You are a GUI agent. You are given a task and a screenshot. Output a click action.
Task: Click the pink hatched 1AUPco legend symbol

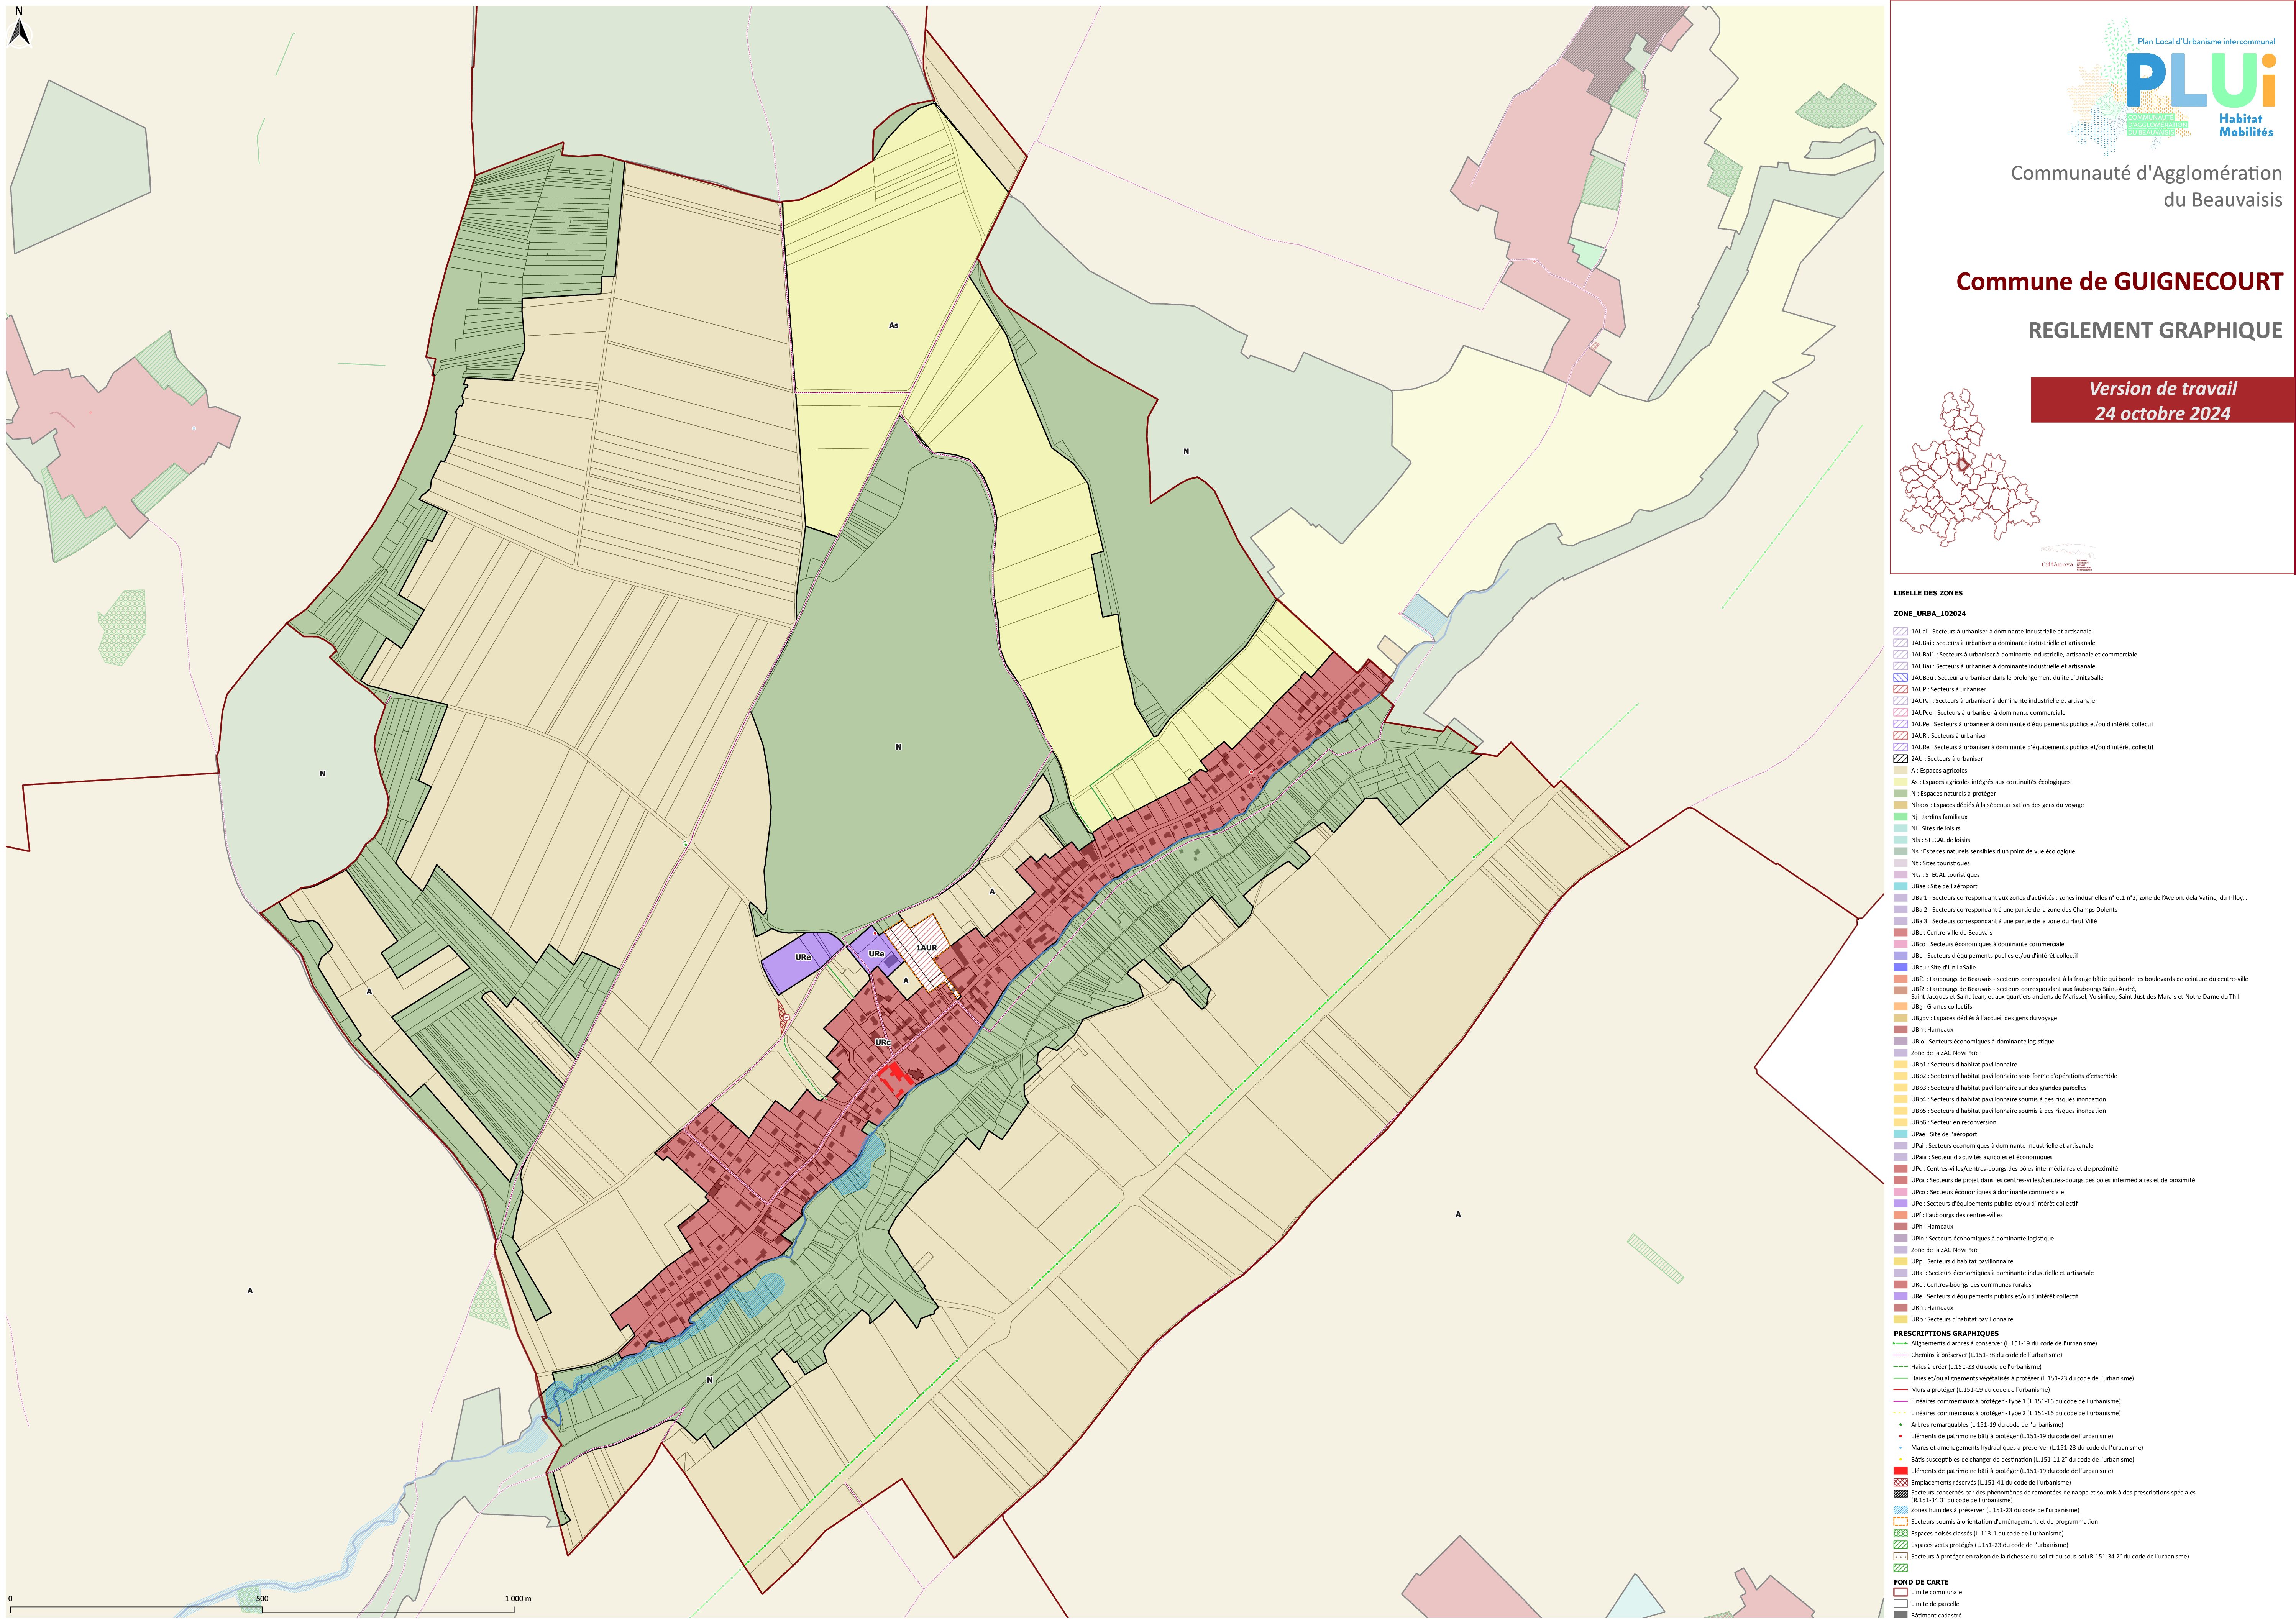[1900, 713]
